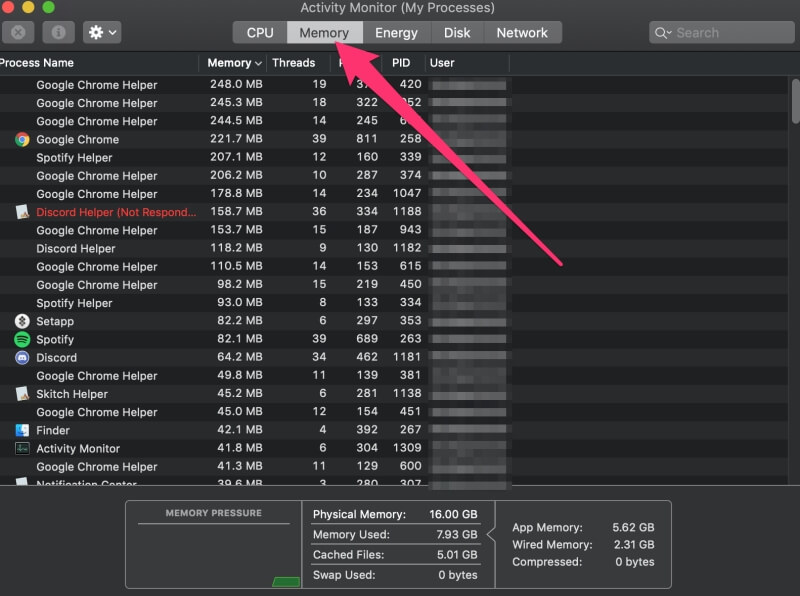Click the Discord app icon
Screen dimensions: 800x596
click(22, 358)
